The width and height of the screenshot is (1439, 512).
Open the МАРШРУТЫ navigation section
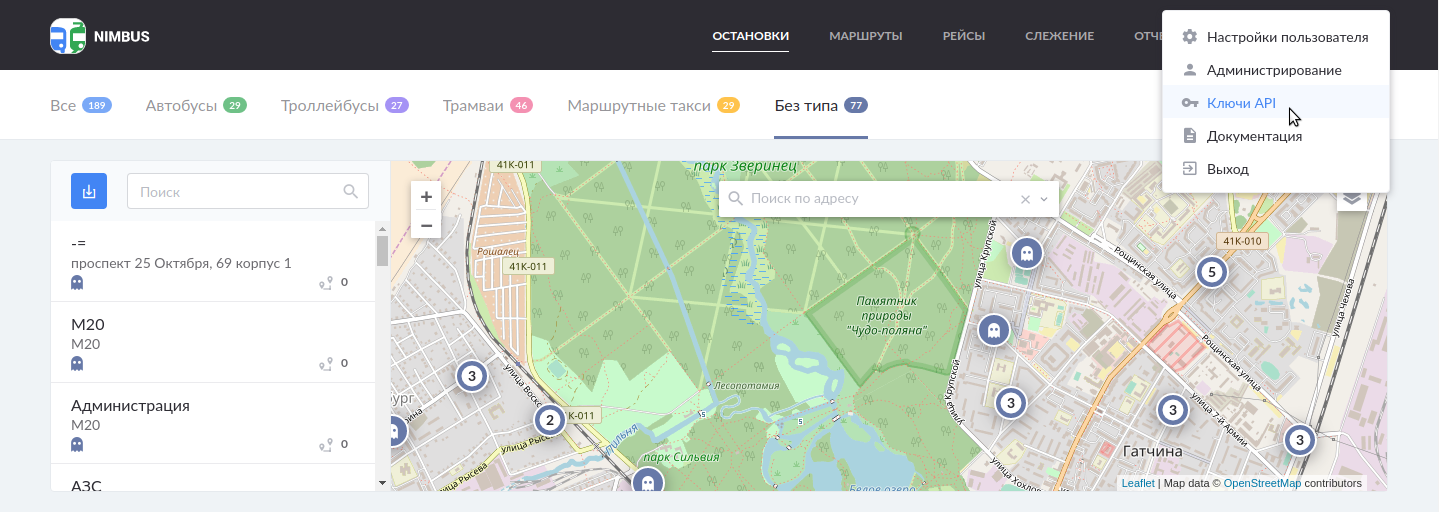(865, 36)
